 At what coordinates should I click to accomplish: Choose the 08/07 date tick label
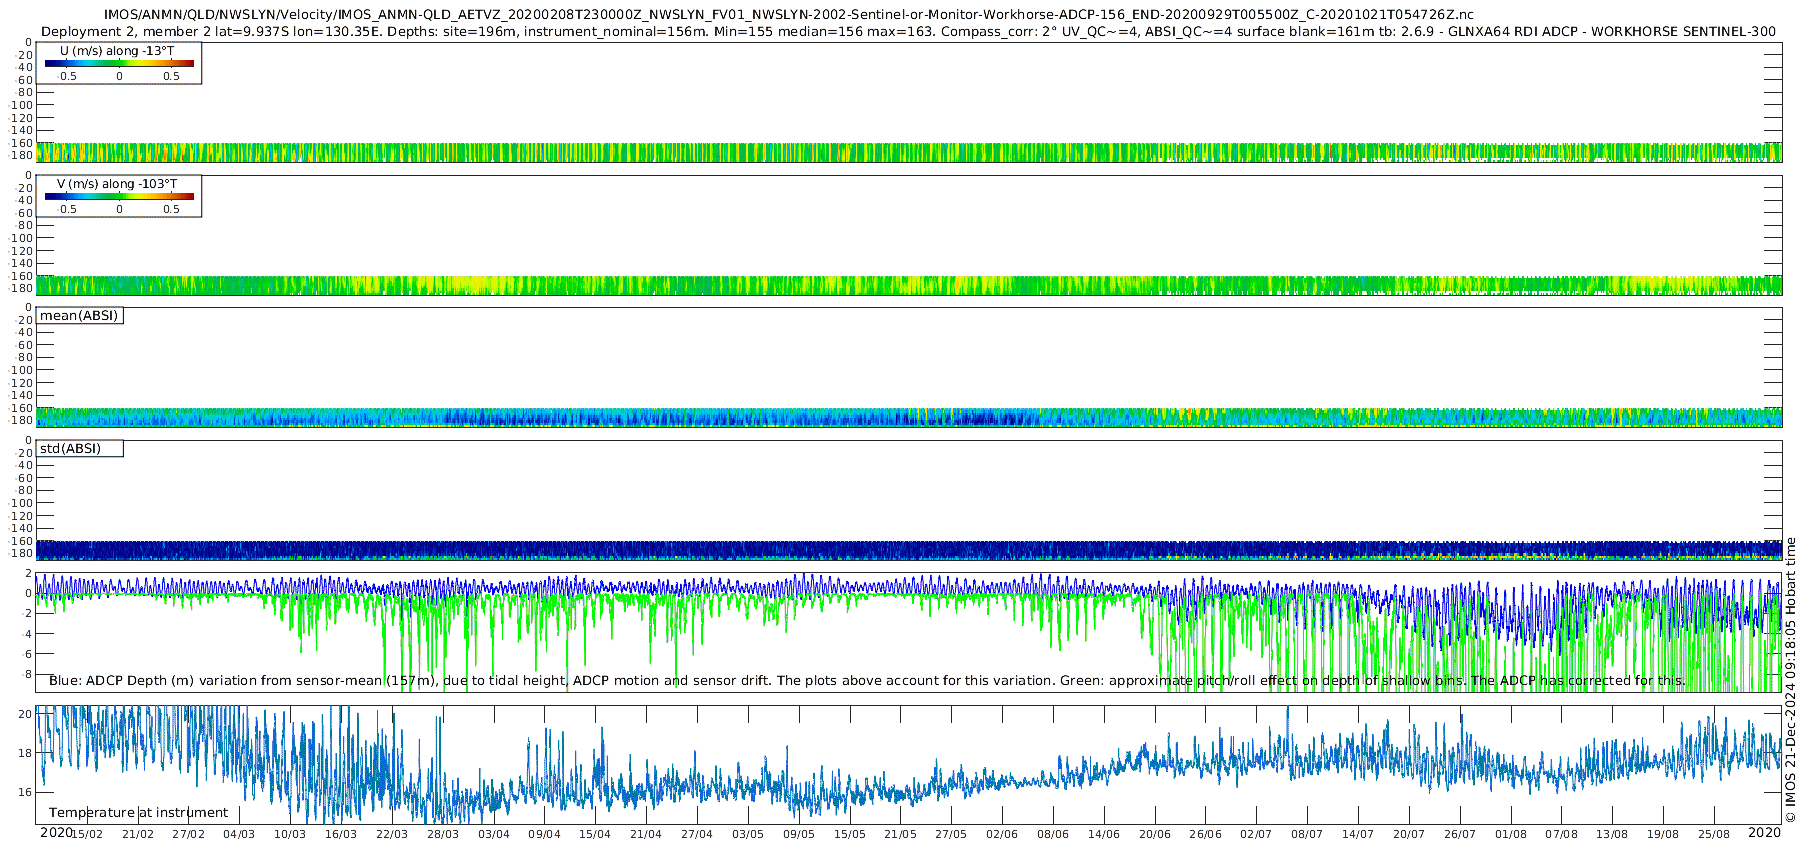(1307, 834)
